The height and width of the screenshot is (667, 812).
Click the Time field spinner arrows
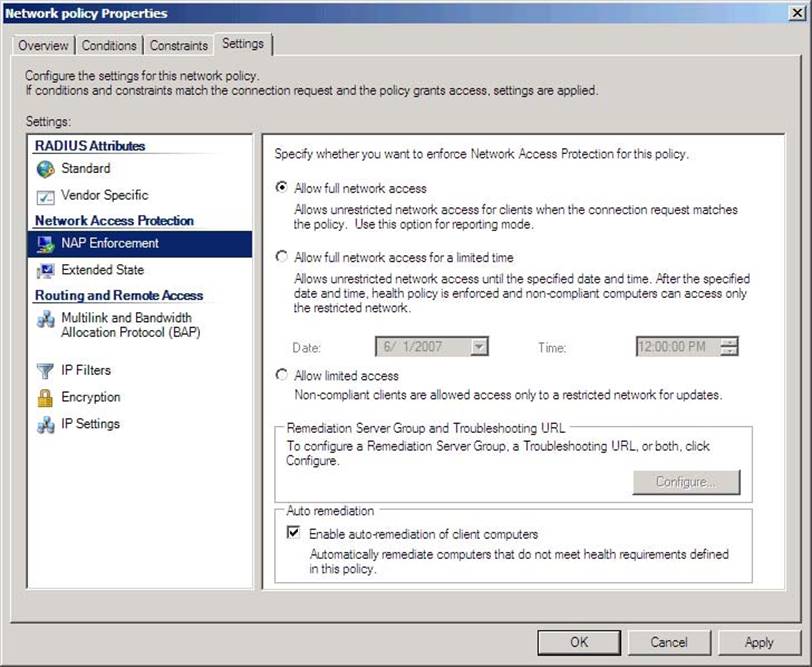[729, 347]
